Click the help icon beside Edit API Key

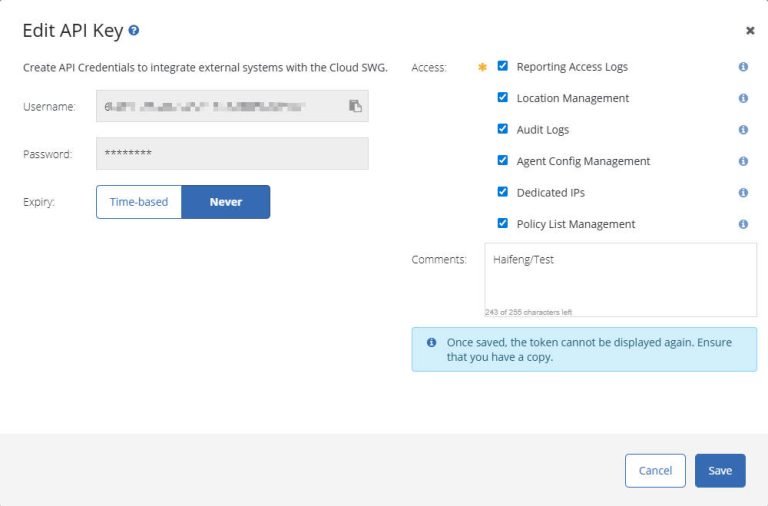(134, 31)
